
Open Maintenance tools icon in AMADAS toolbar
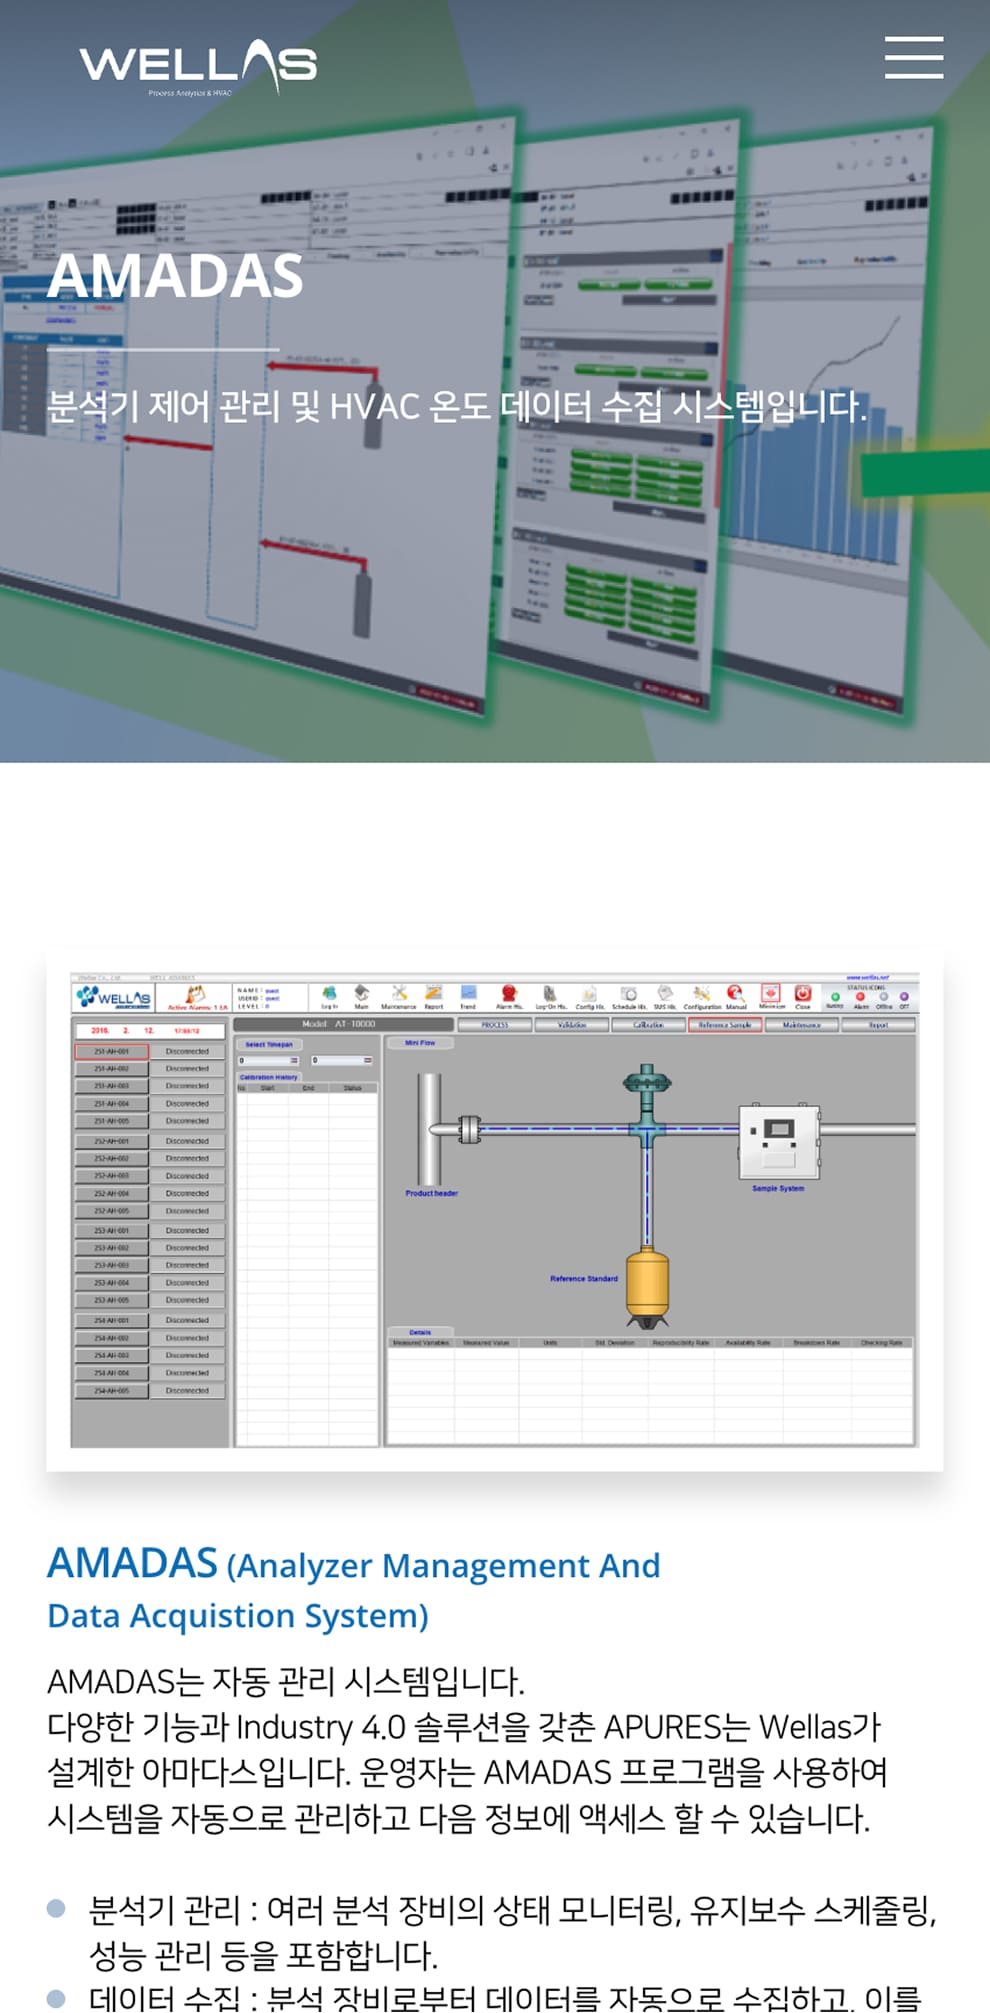(399, 996)
